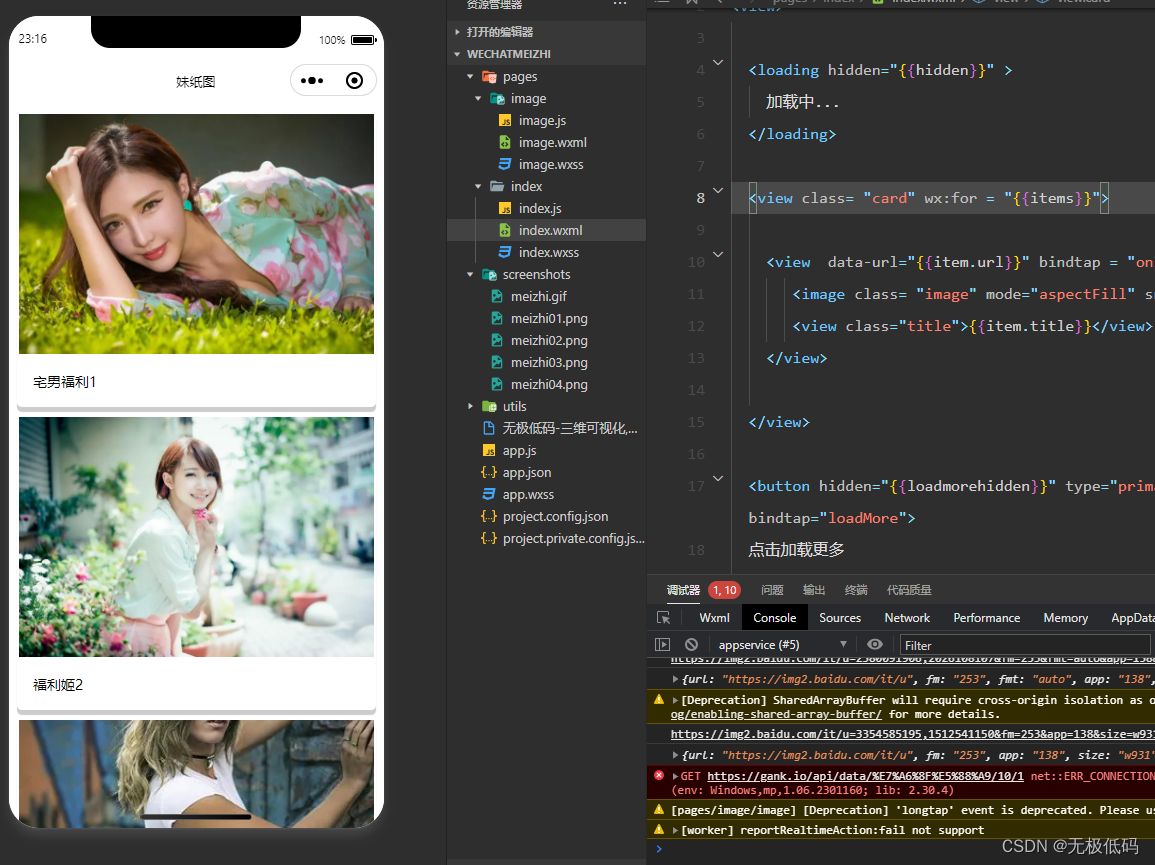
Task: Switch to the 代码质量 panel tab
Action: click(909, 590)
